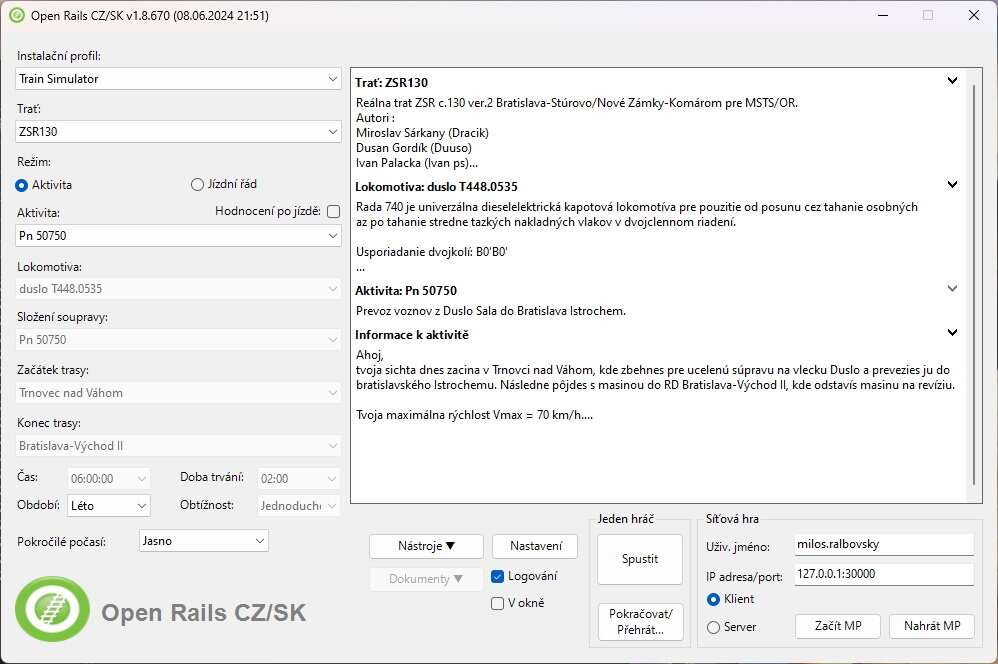Image resolution: width=998 pixels, height=664 pixels.
Task: Click the Pokračovat/Přehrát button
Action: pyautogui.click(x=641, y=621)
